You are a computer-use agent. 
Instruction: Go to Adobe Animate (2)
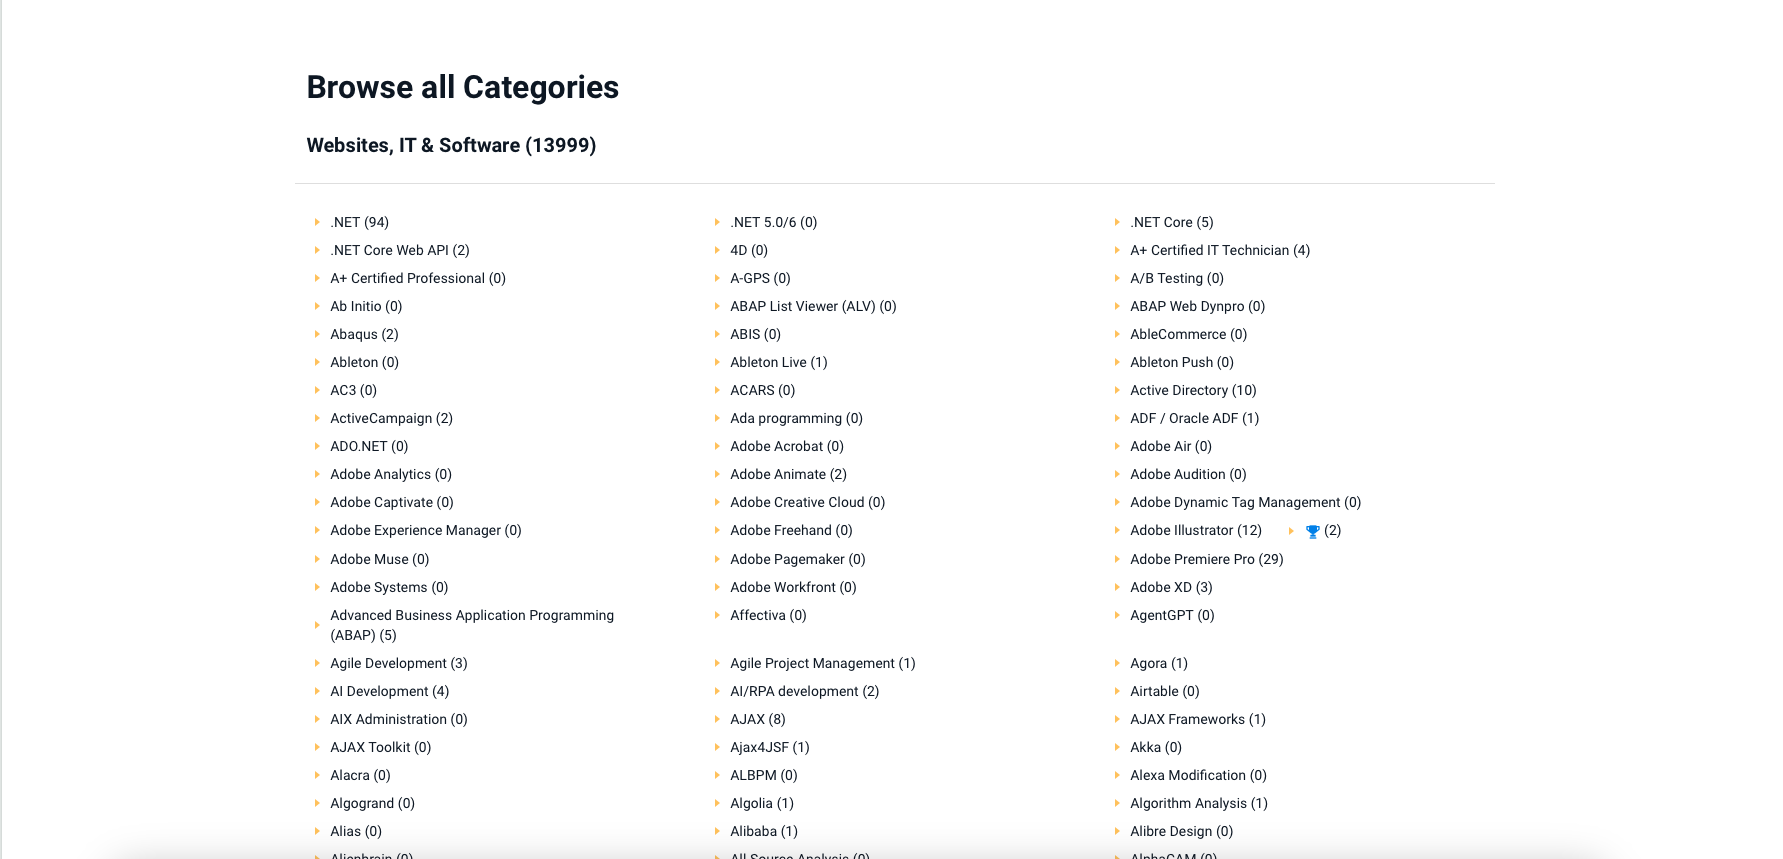click(788, 474)
